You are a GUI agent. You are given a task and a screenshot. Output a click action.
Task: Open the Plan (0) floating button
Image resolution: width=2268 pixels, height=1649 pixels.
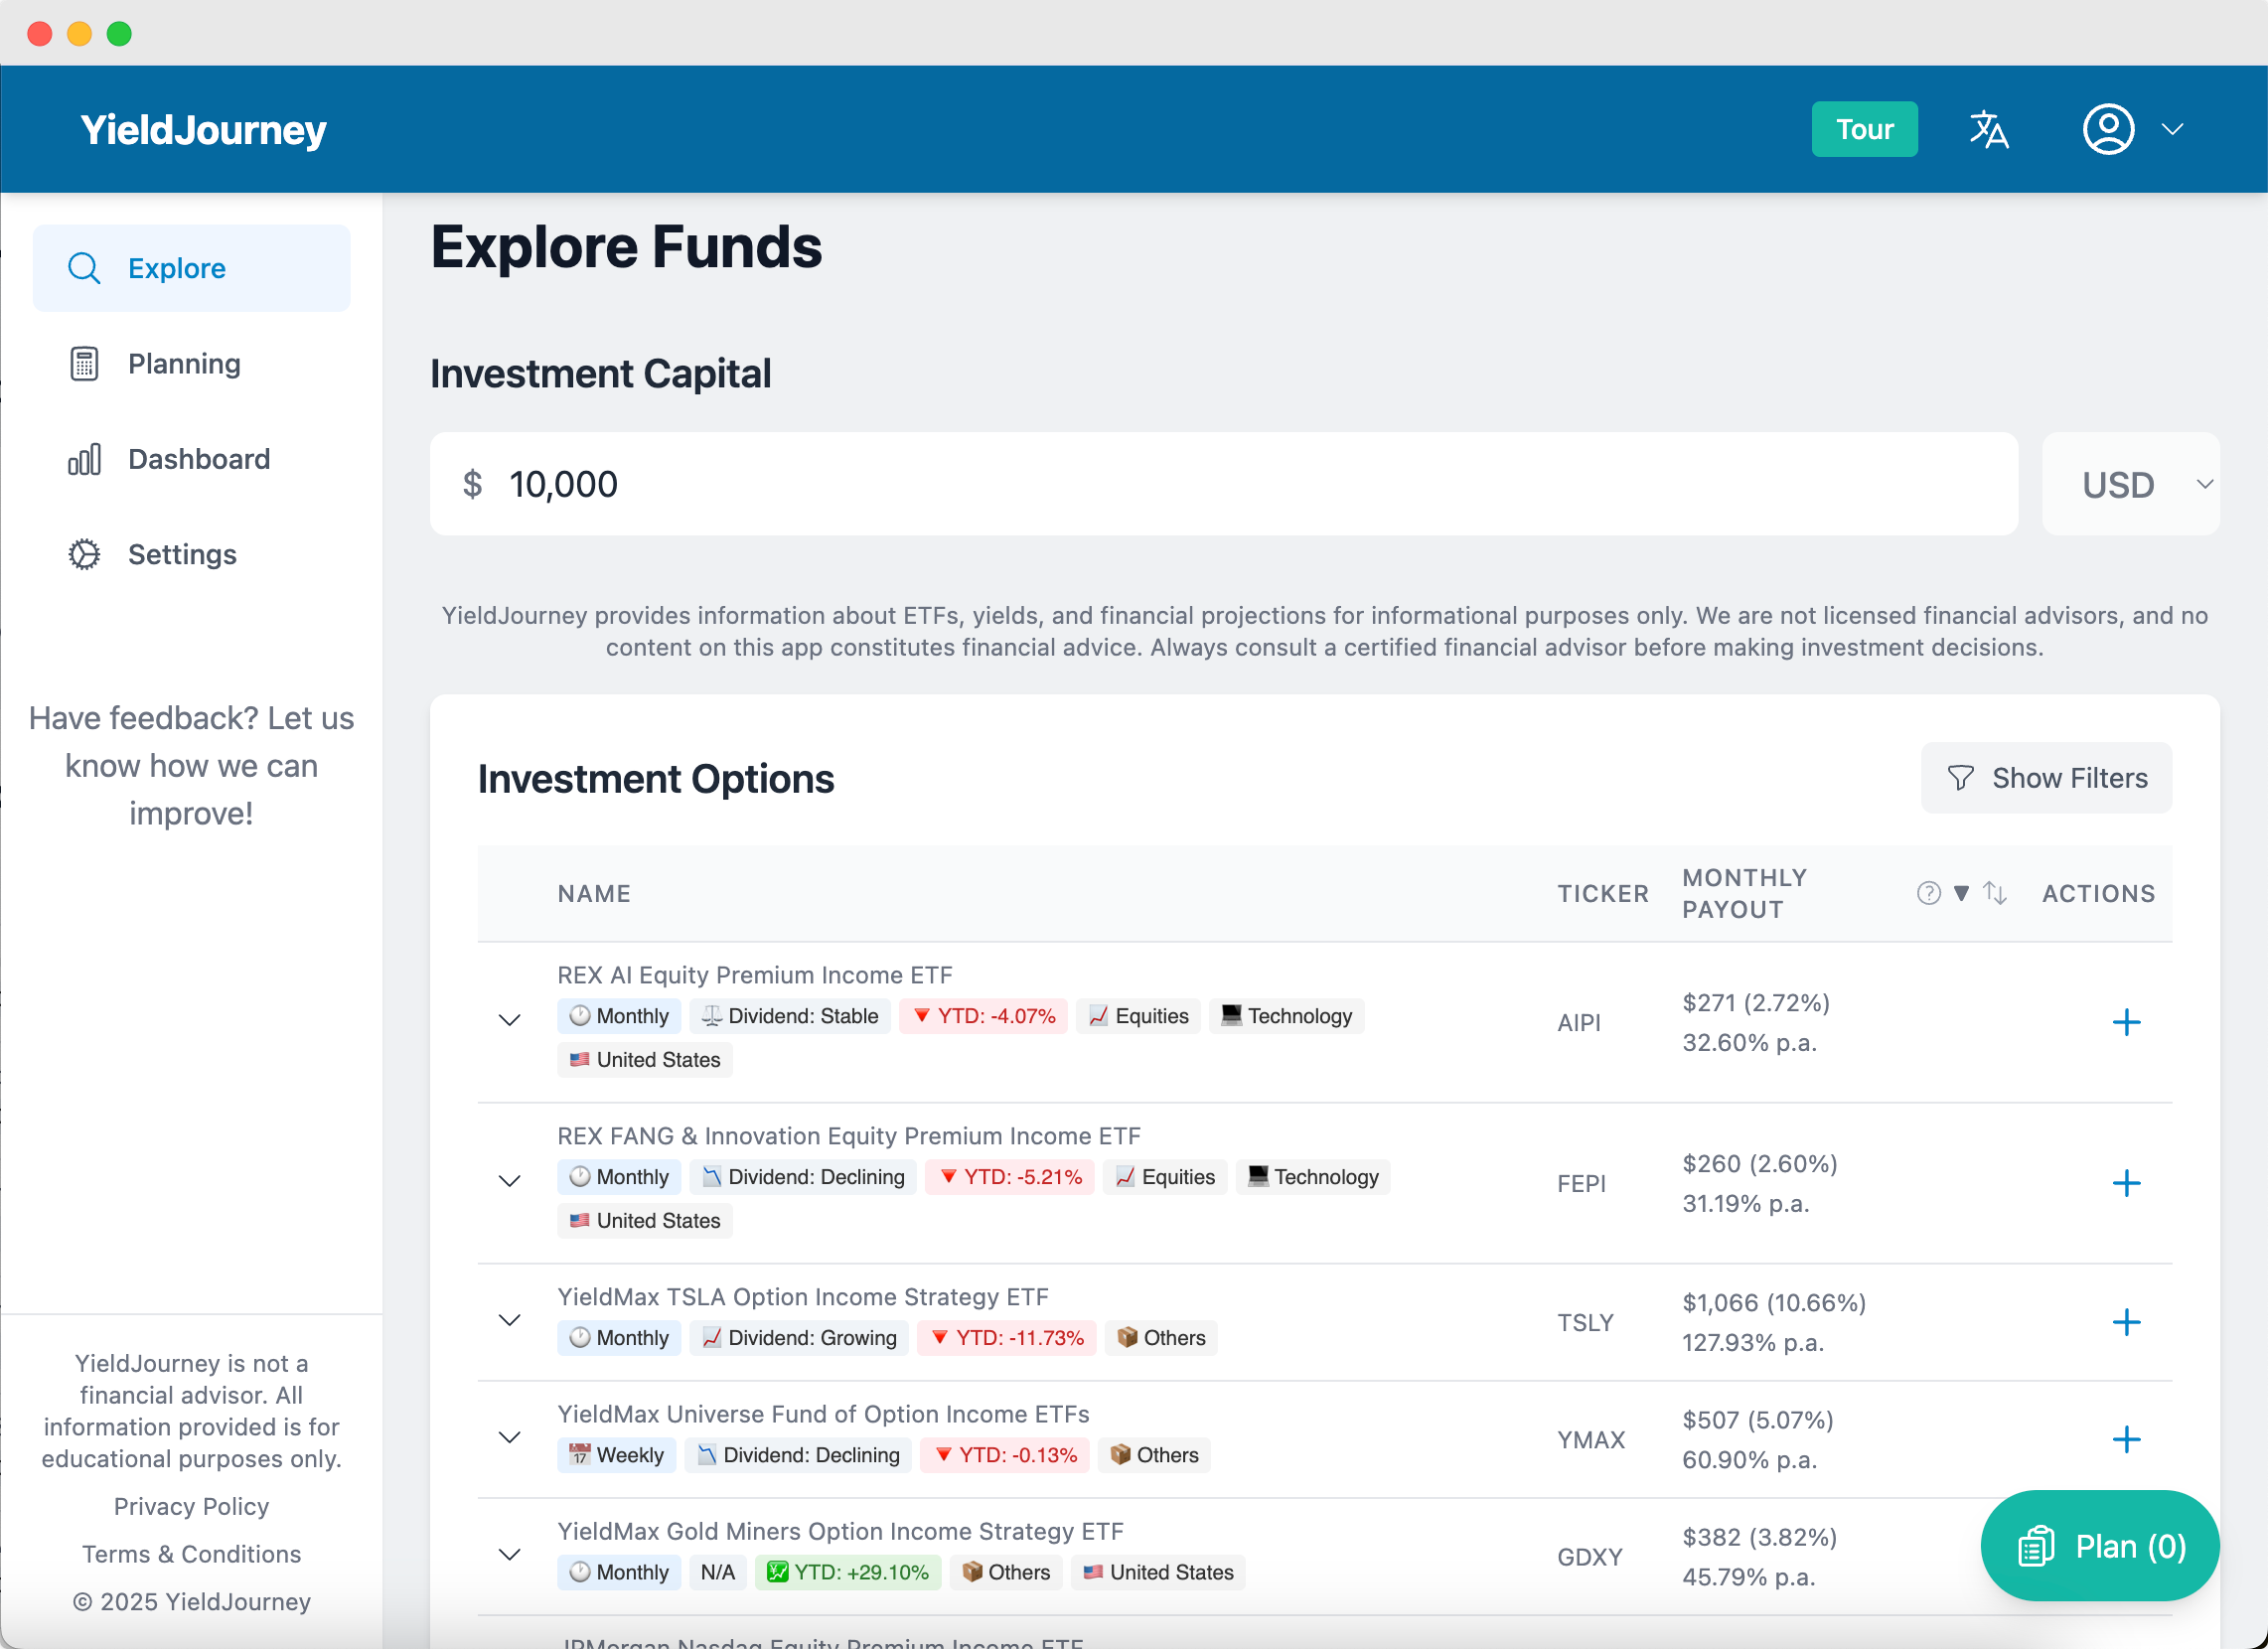pos(2100,1546)
